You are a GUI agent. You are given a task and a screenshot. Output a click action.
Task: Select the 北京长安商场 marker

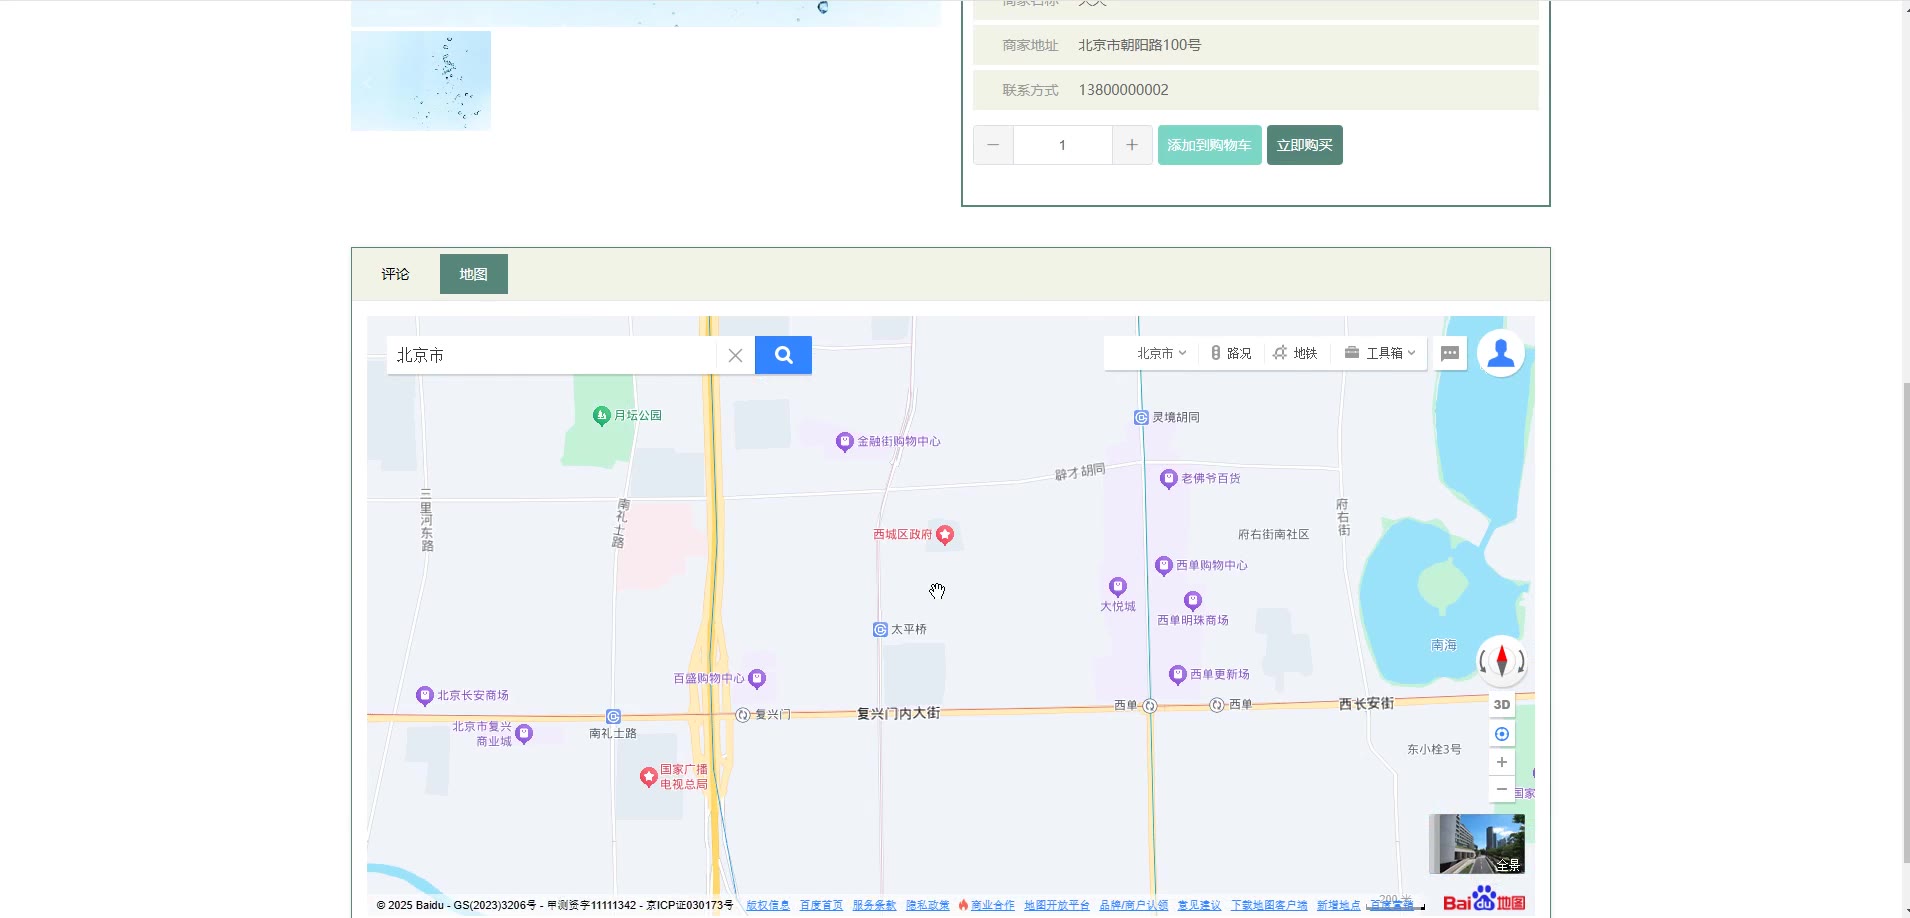tap(424, 696)
